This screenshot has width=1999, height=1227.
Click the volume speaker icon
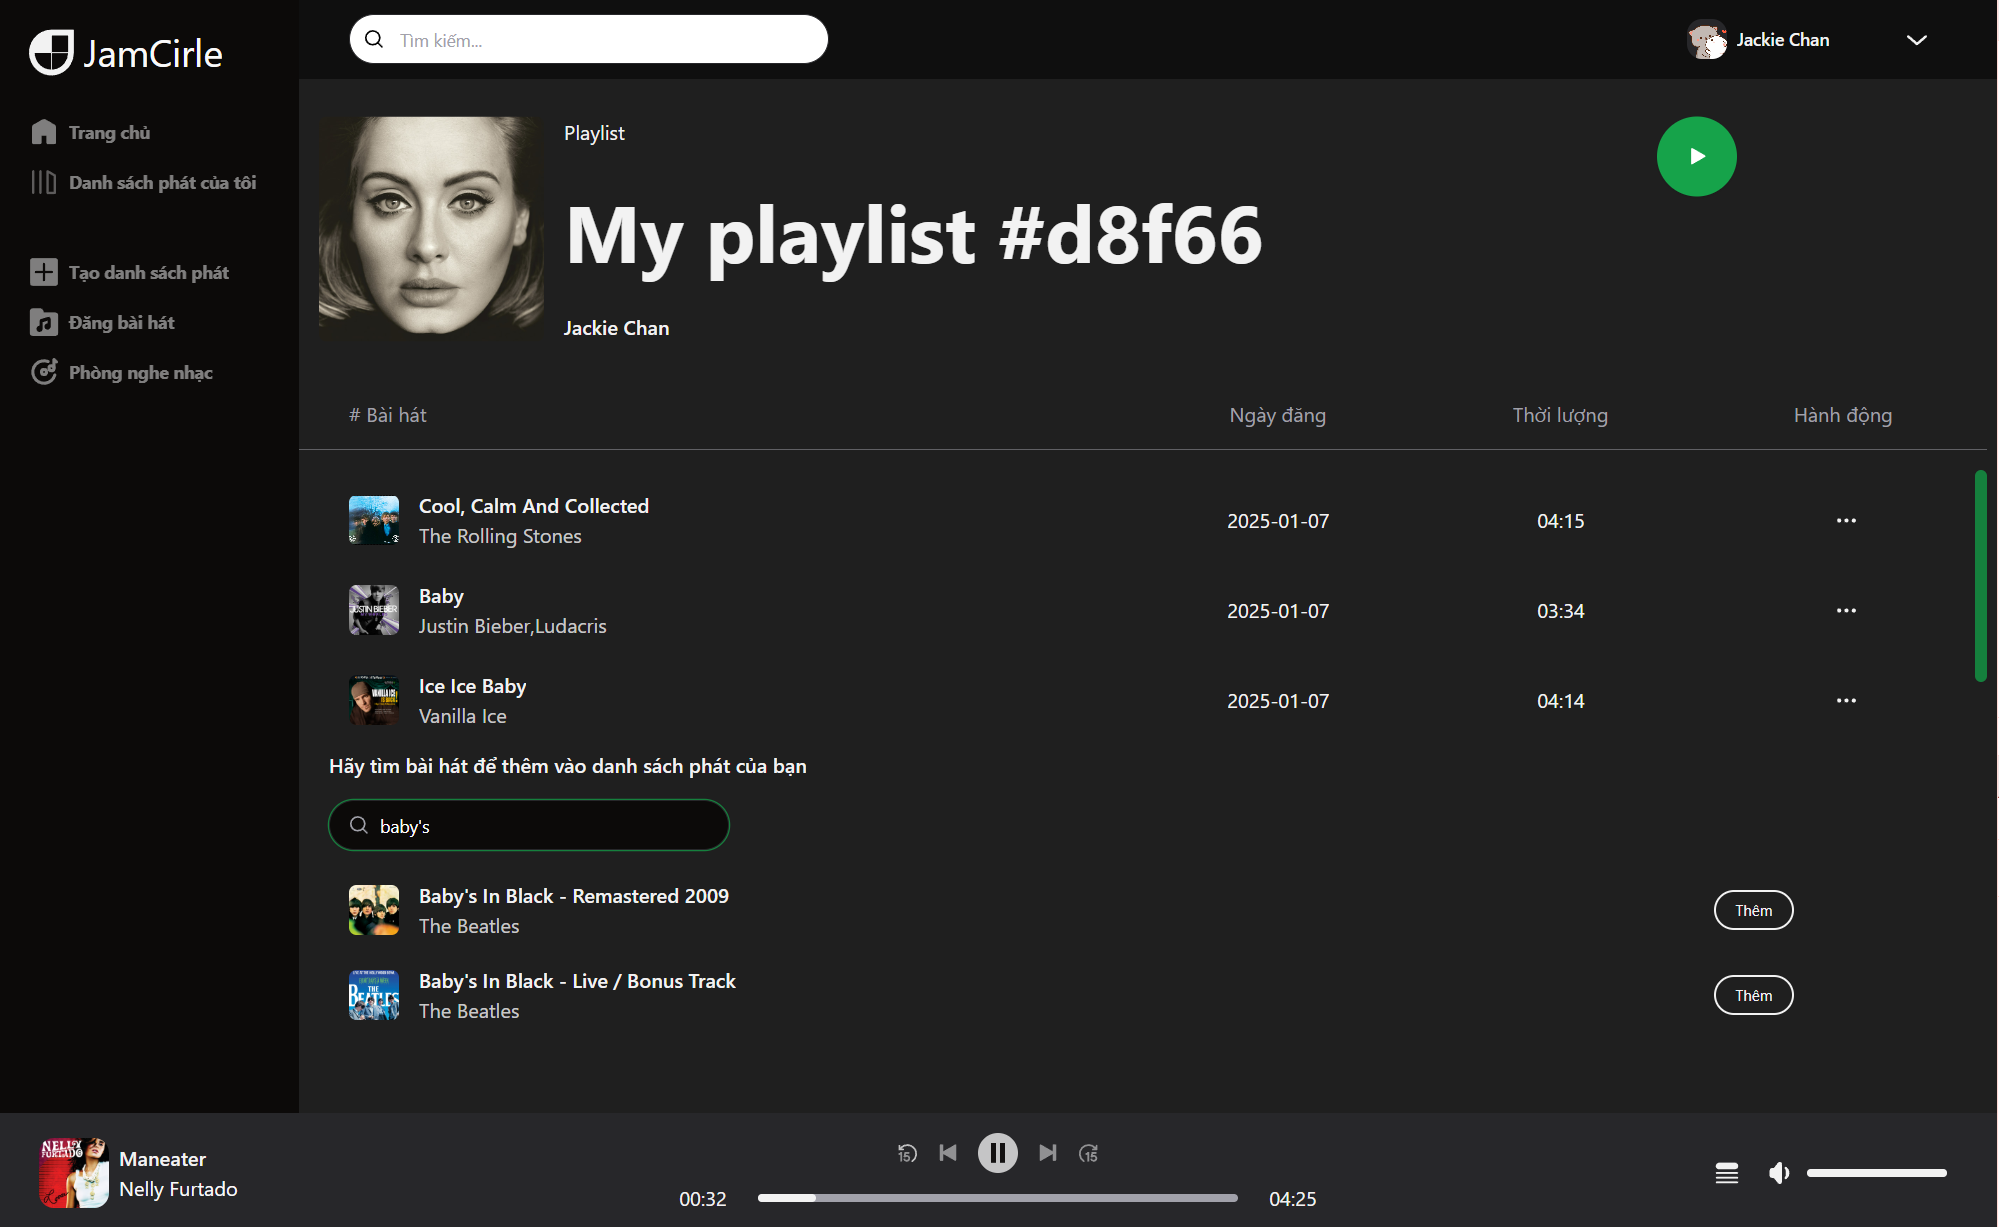[1779, 1172]
